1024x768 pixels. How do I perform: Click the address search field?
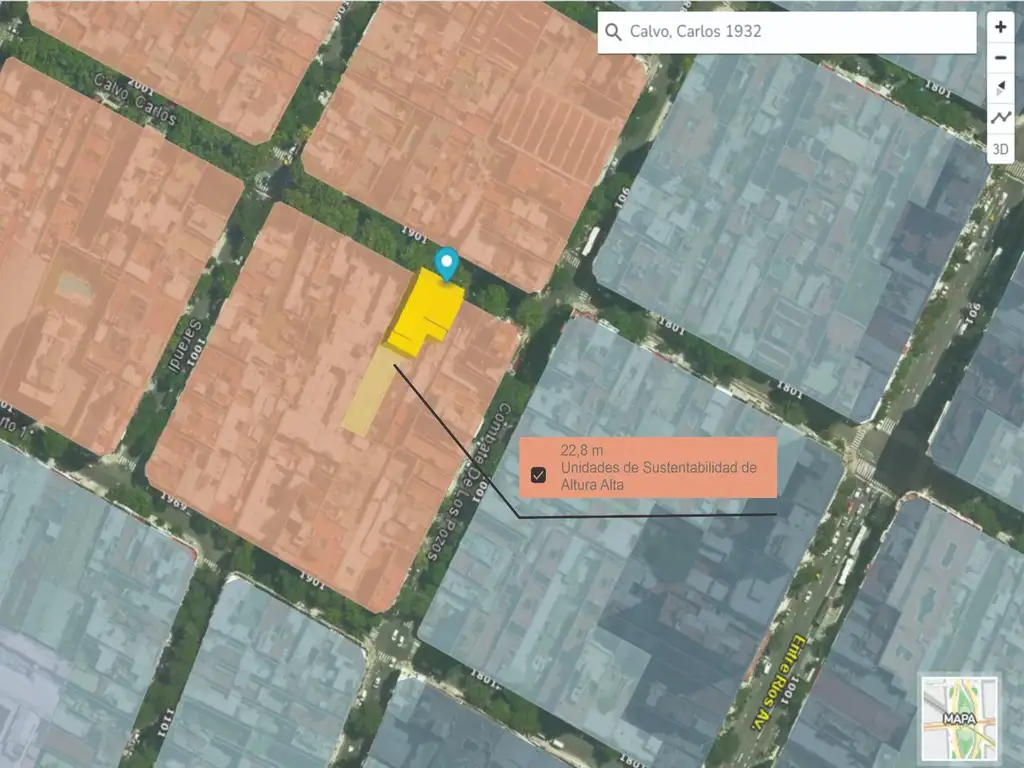(787, 32)
